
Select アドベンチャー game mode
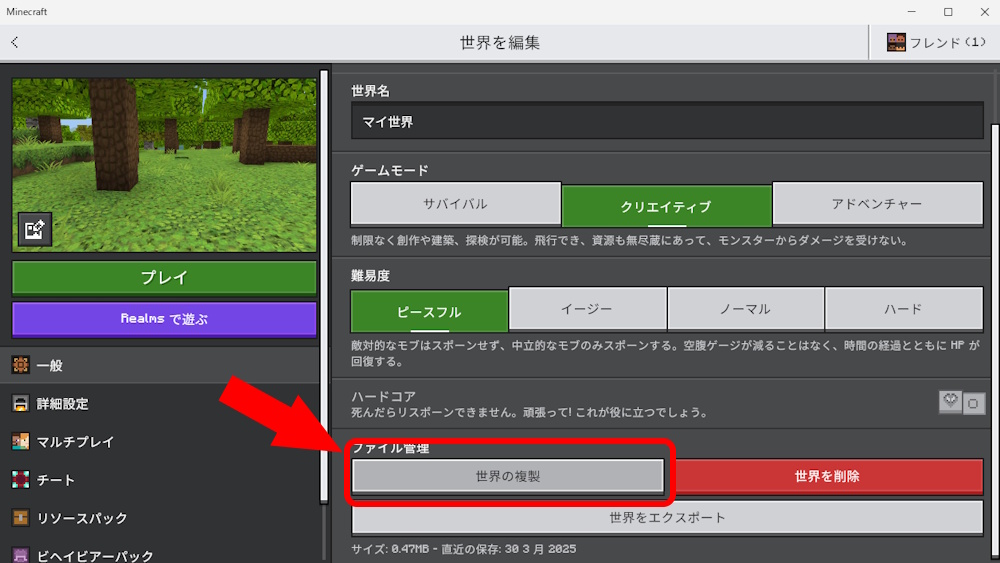(x=878, y=204)
